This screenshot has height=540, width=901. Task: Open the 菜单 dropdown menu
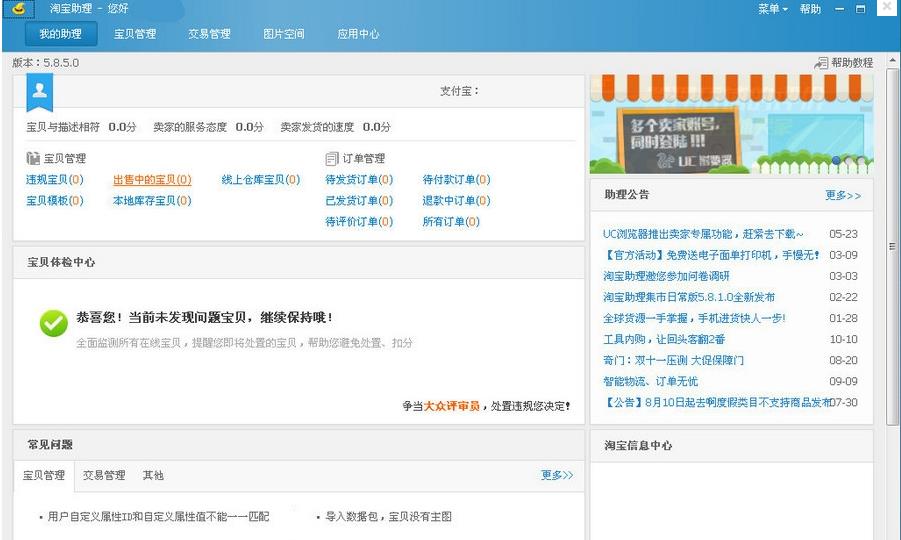pyautogui.click(x=772, y=9)
